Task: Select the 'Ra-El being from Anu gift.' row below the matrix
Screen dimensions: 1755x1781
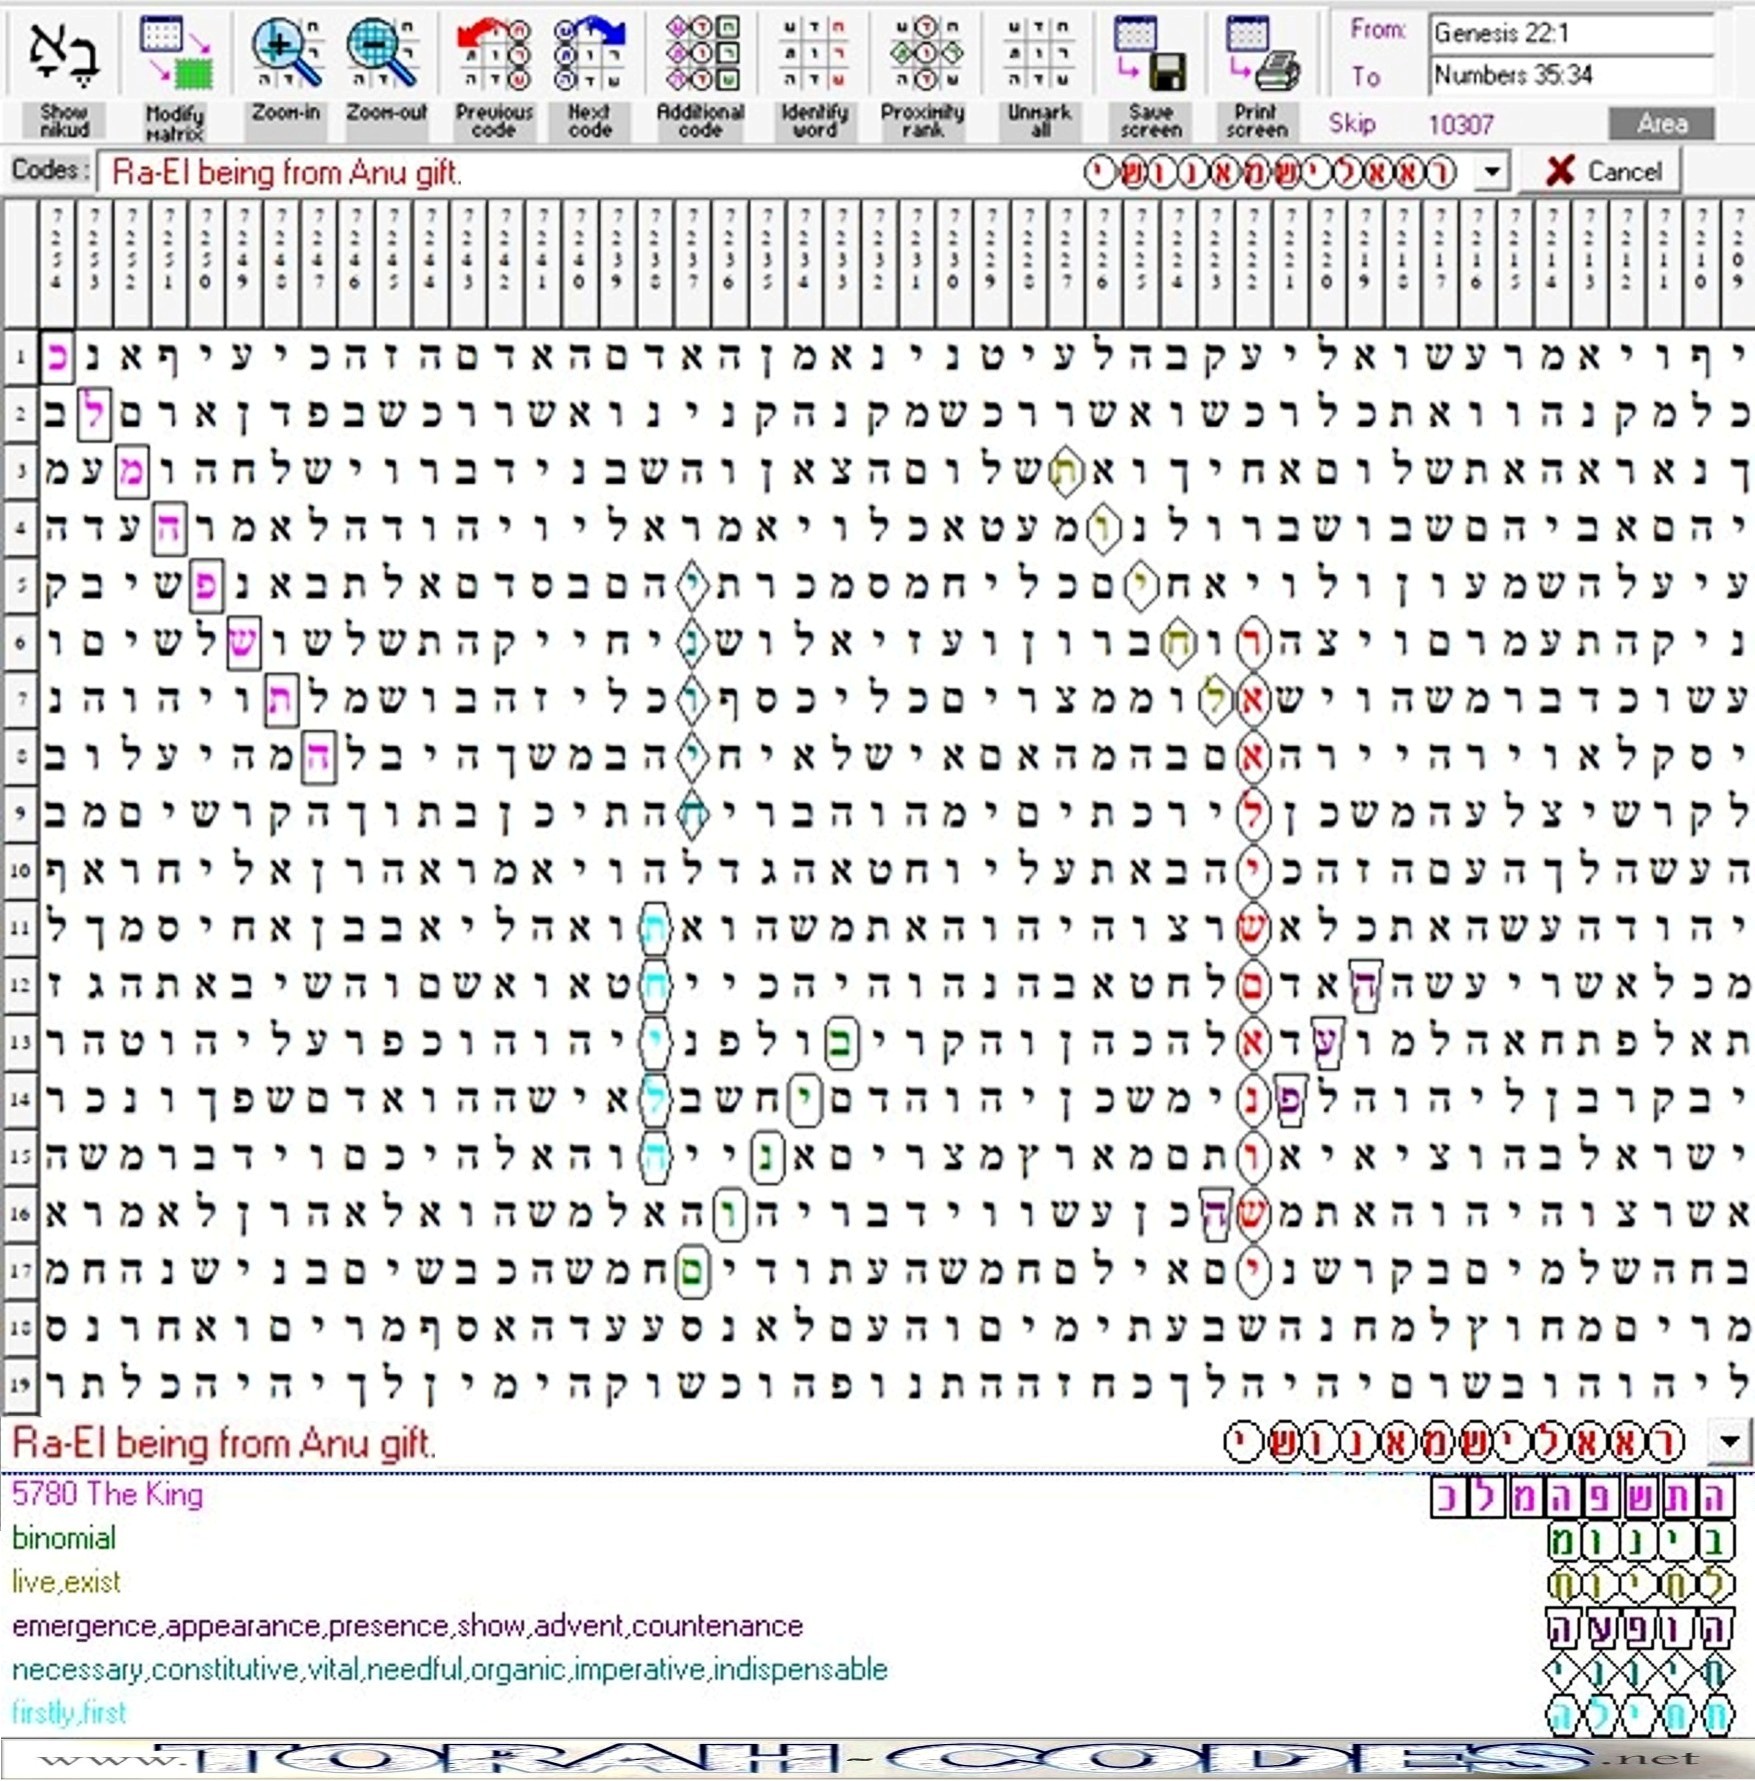Action: (x=874, y=1443)
